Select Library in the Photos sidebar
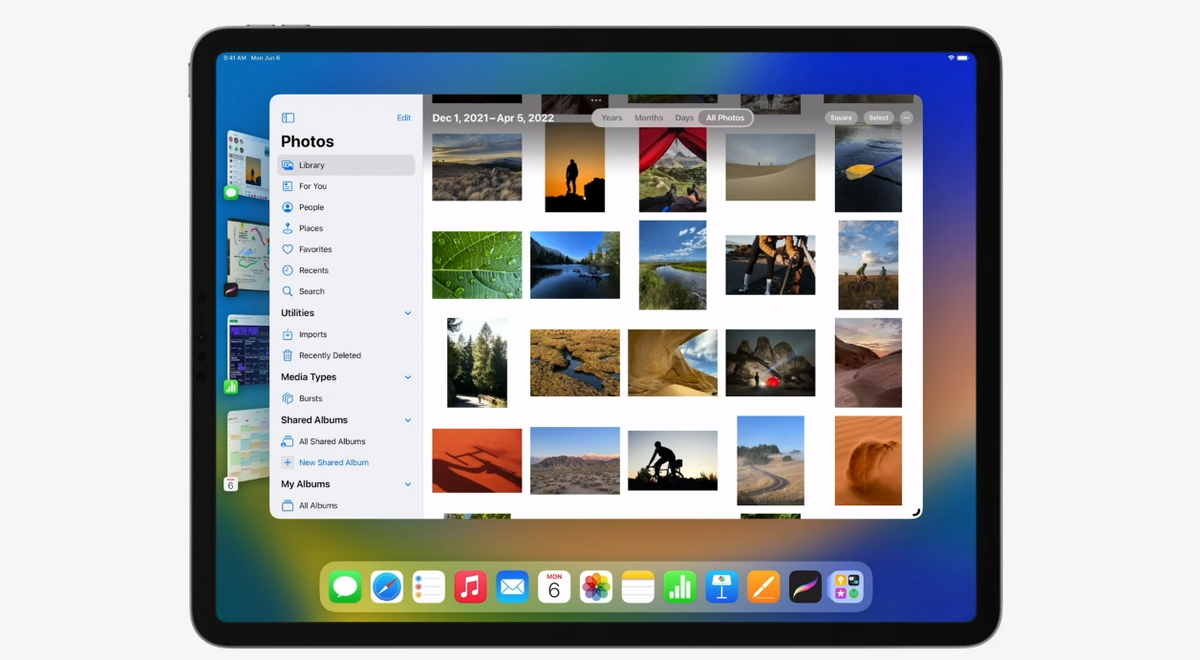Viewport: 1200px width, 660px height. coord(346,165)
